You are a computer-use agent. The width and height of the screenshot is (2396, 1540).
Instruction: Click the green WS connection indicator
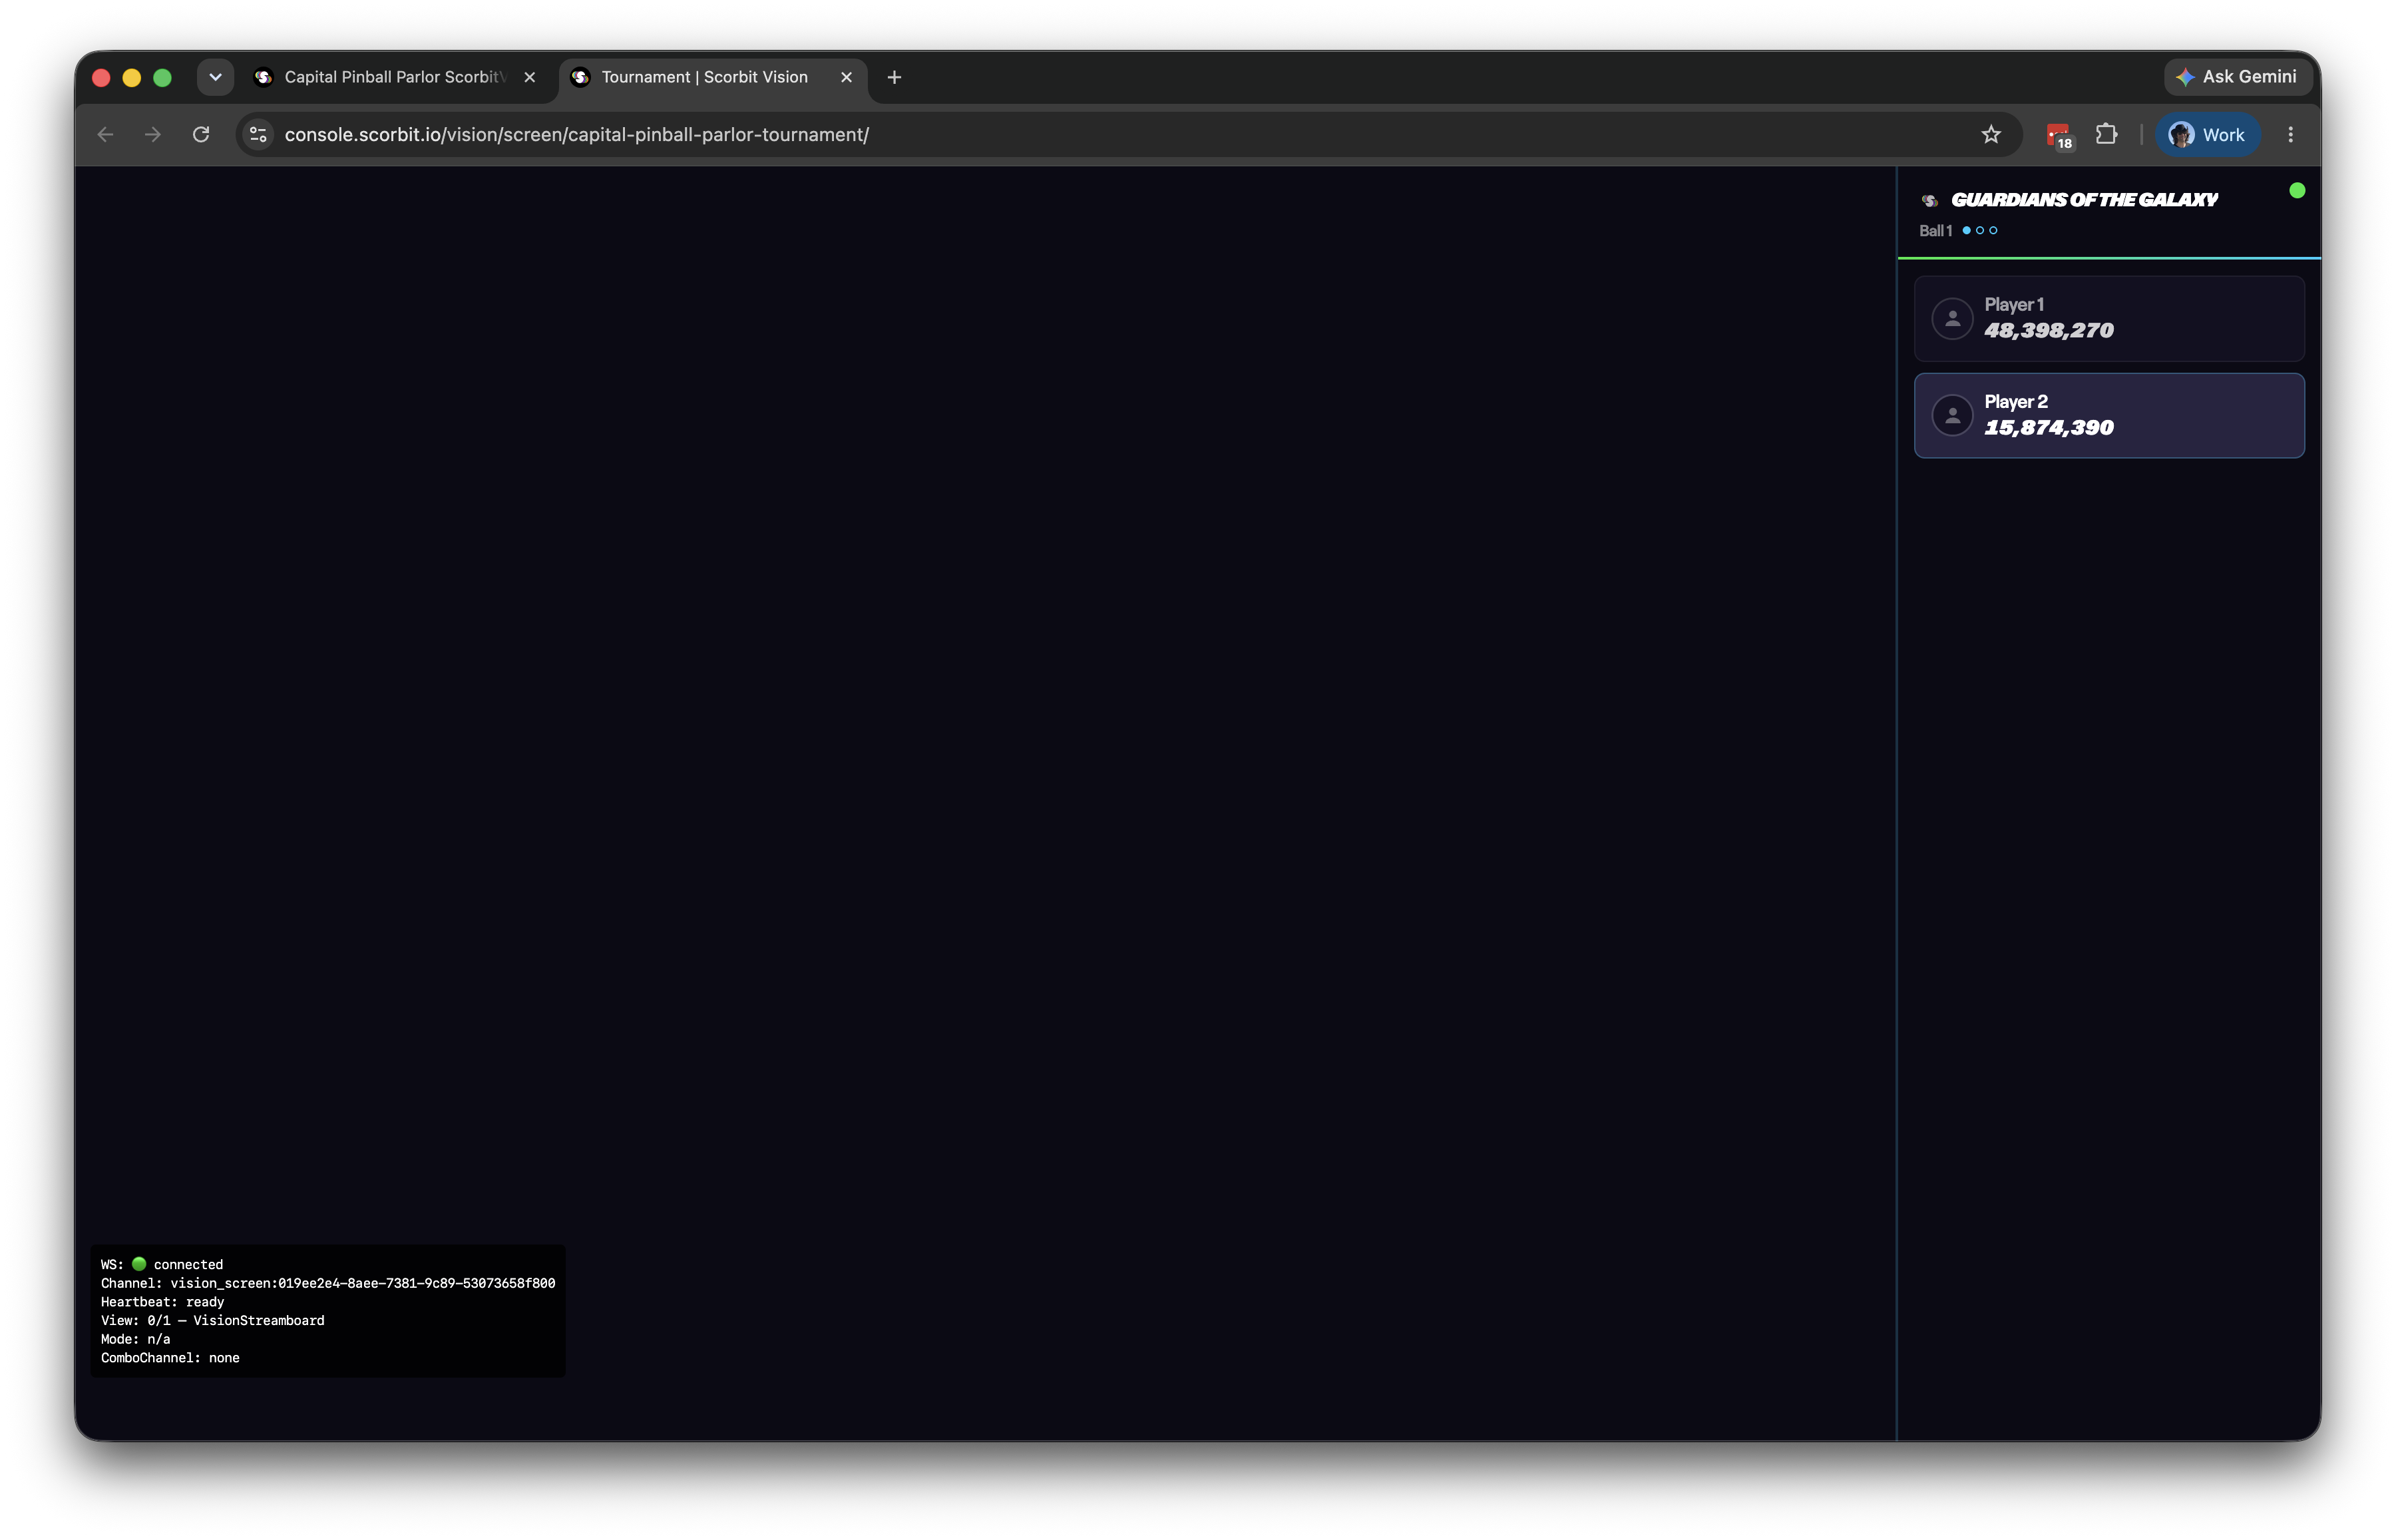(139, 1264)
